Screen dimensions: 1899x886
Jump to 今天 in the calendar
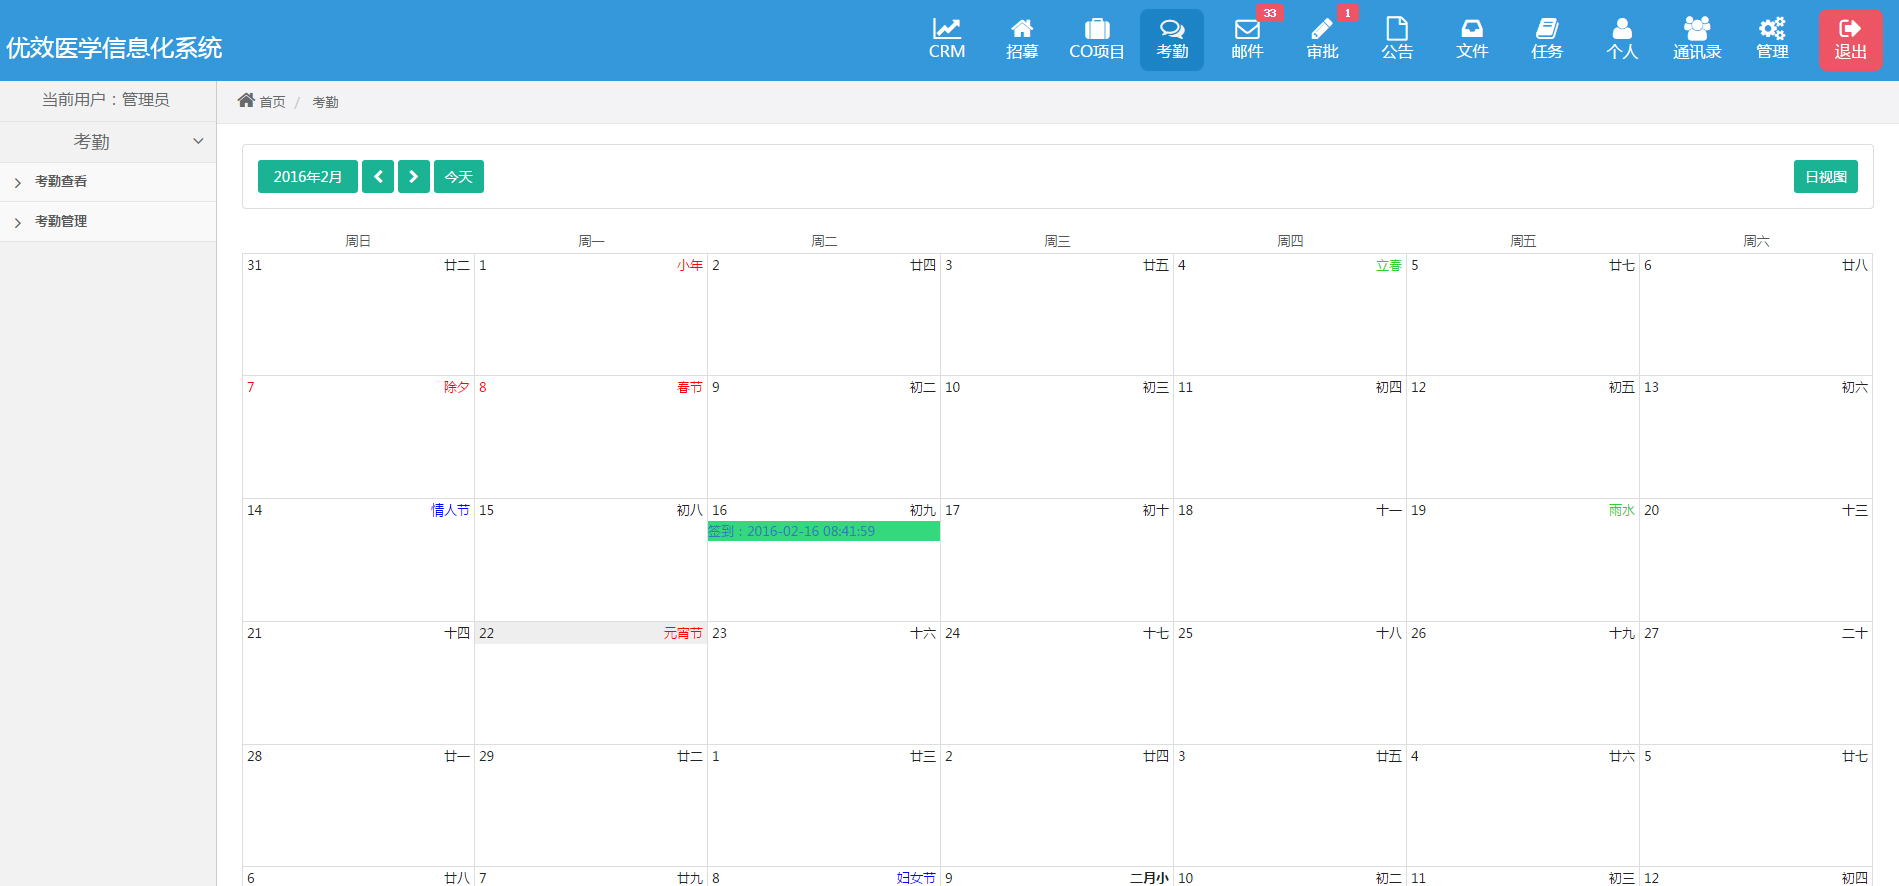458,177
